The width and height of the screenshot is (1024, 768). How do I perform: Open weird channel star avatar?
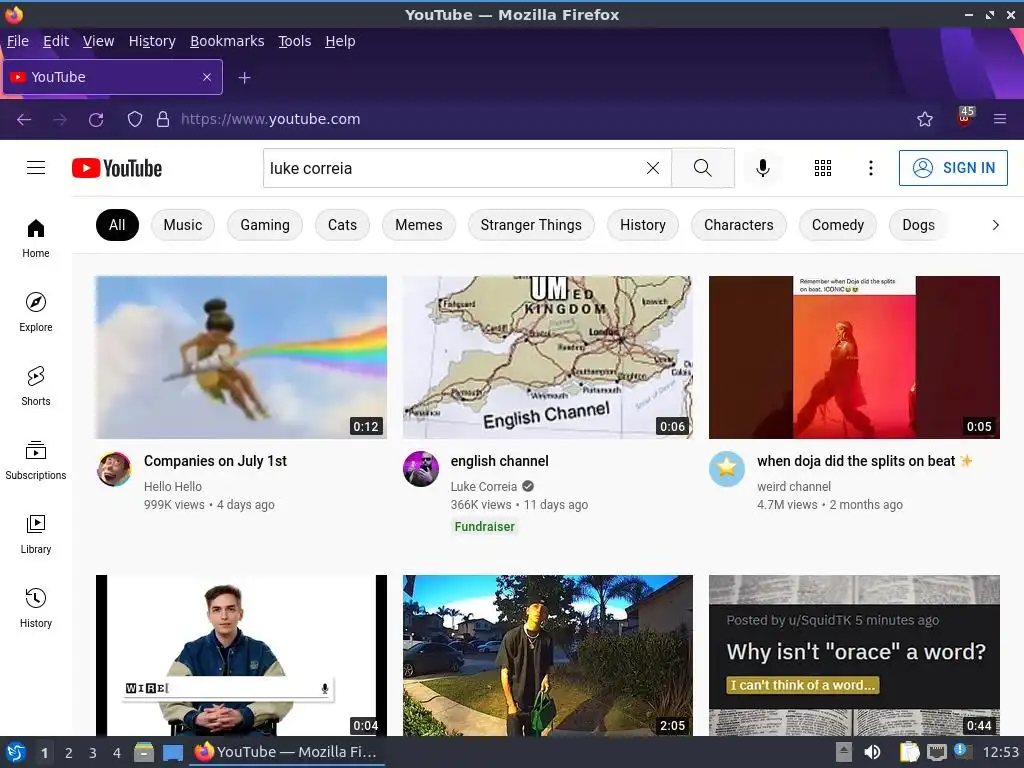tap(727, 469)
